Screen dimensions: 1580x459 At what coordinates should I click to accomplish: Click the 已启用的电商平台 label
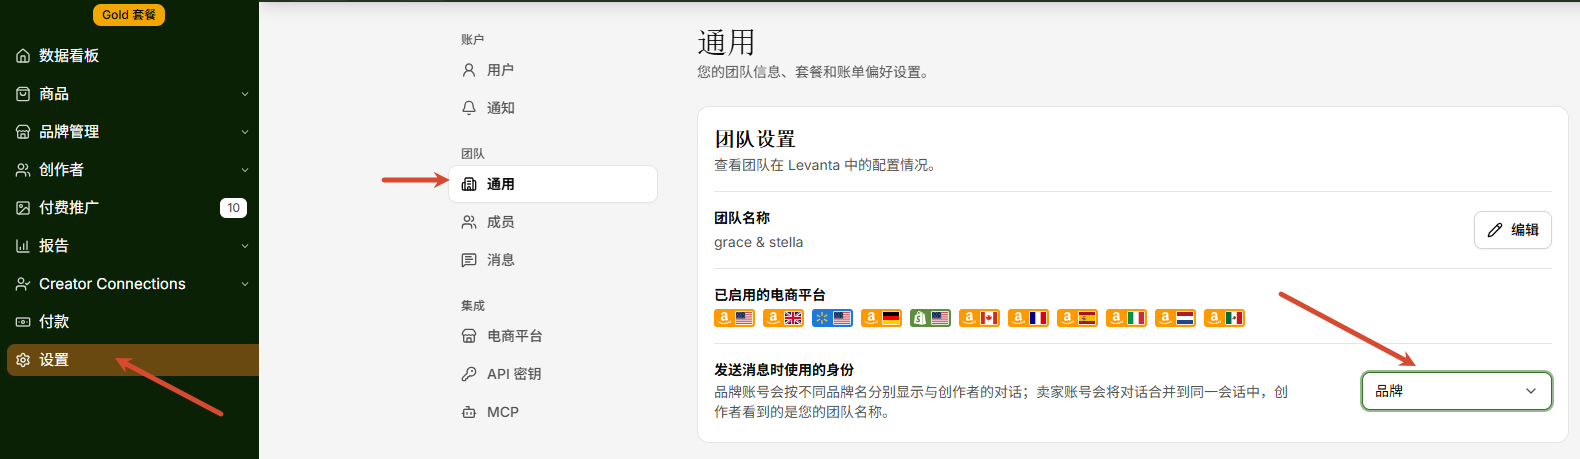[770, 295]
